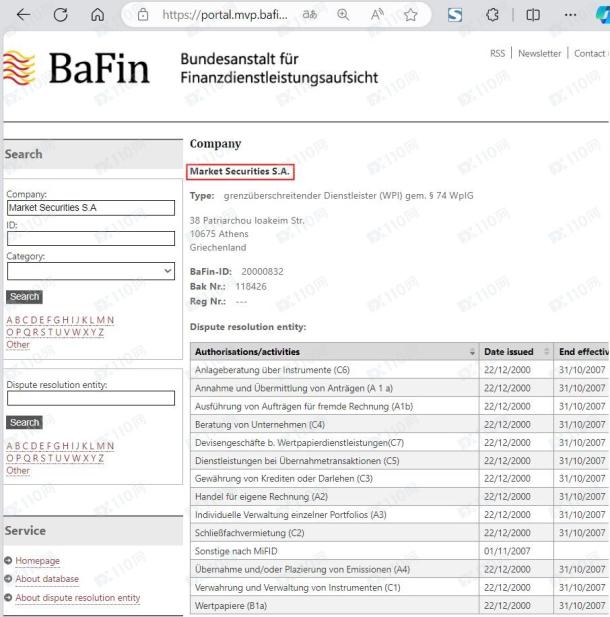
Task: Open site info lock icon
Action: 143,15
